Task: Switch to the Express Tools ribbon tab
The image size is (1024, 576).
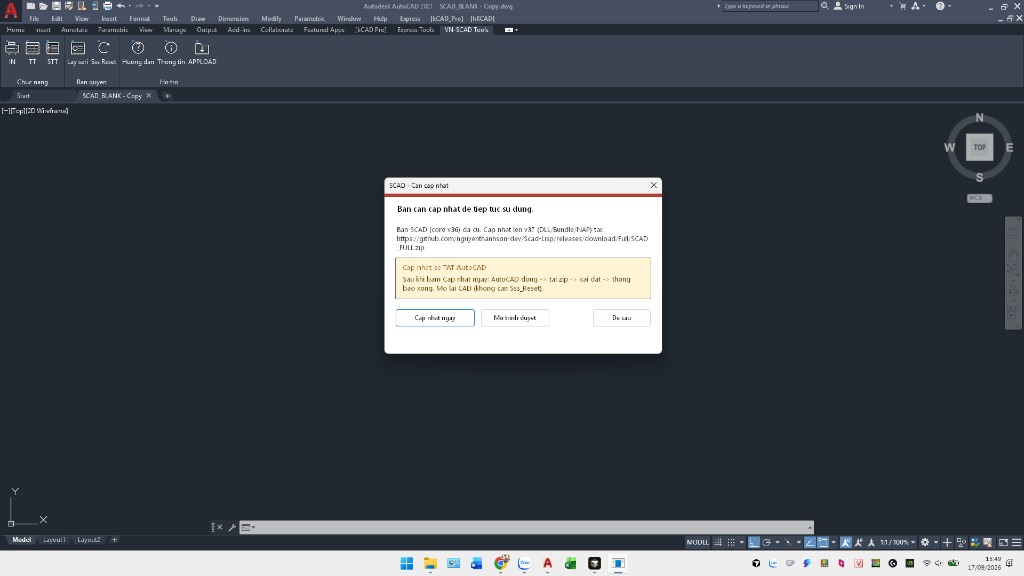Action: [x=415, y=29]
